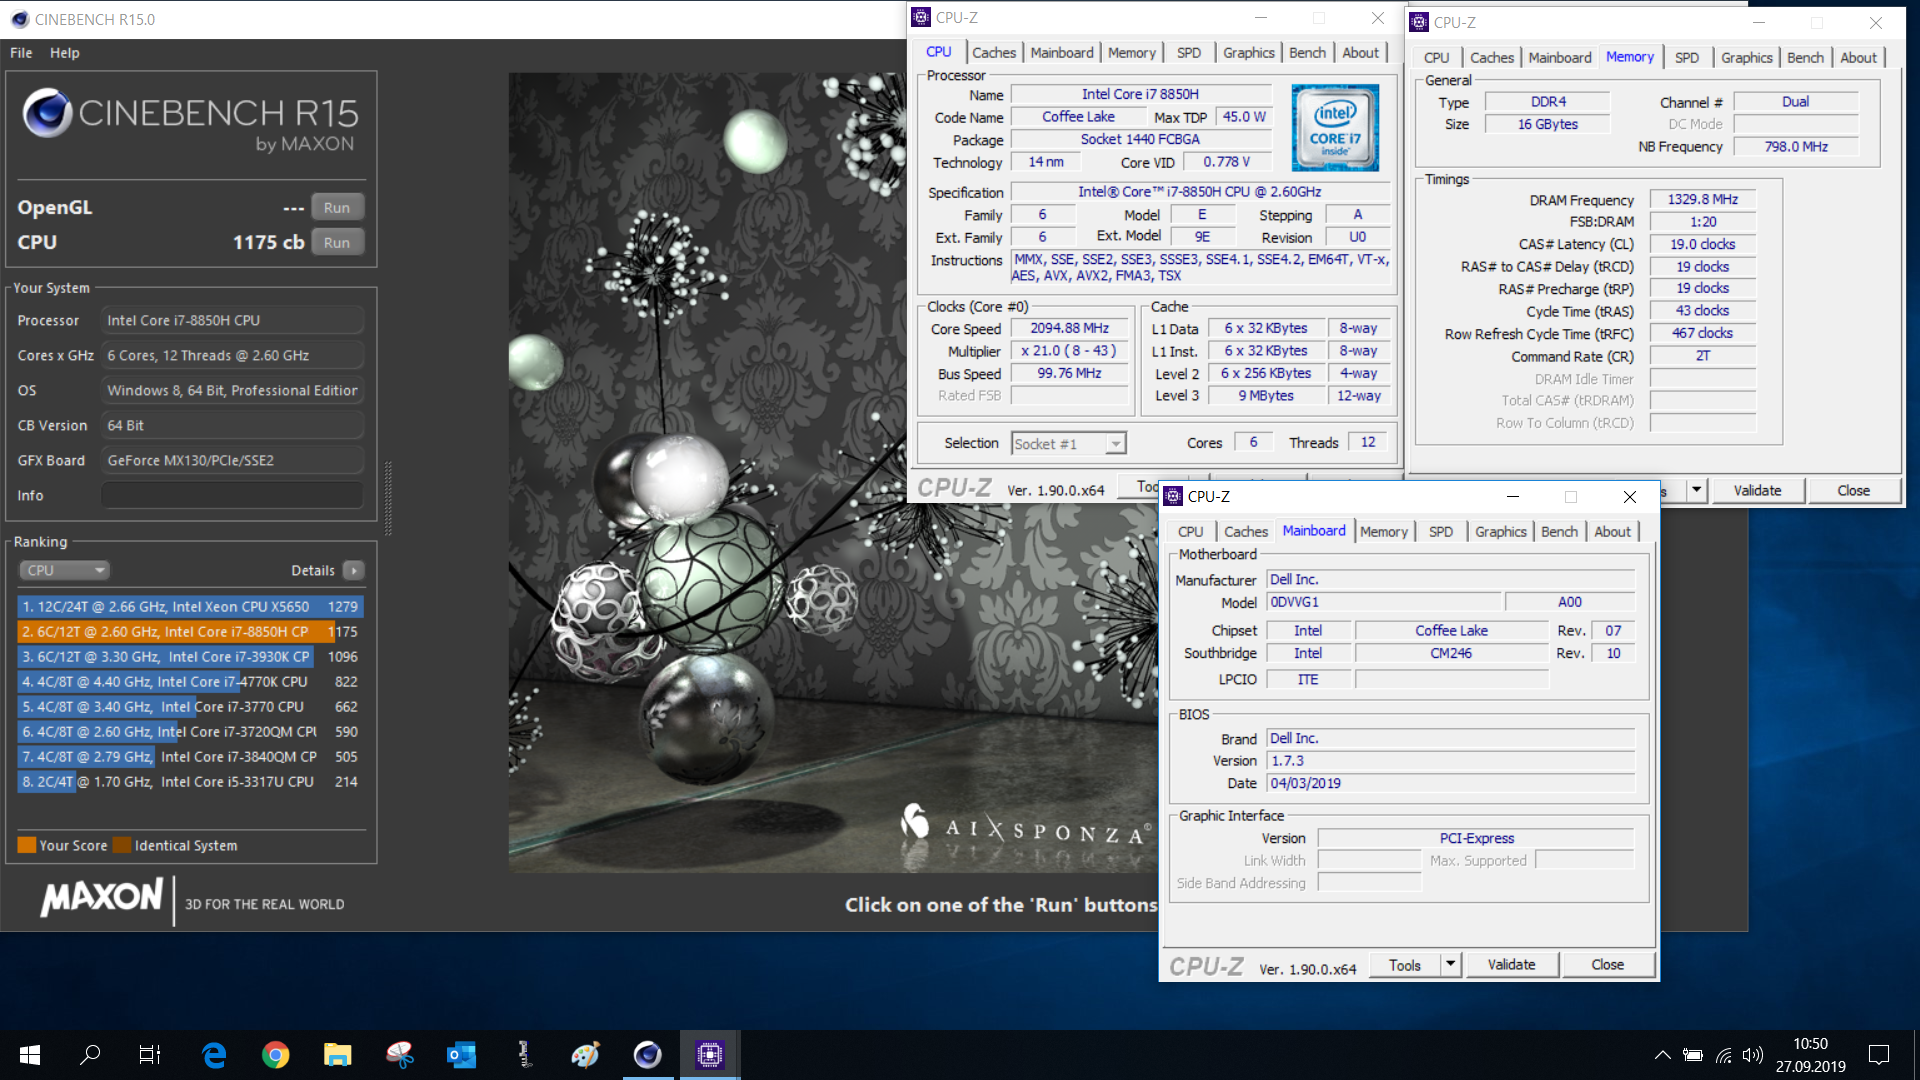Select ranking row Intel Xeon CPU X5650
This screenshot has width=1920, height=1080.
click(190, 607)
